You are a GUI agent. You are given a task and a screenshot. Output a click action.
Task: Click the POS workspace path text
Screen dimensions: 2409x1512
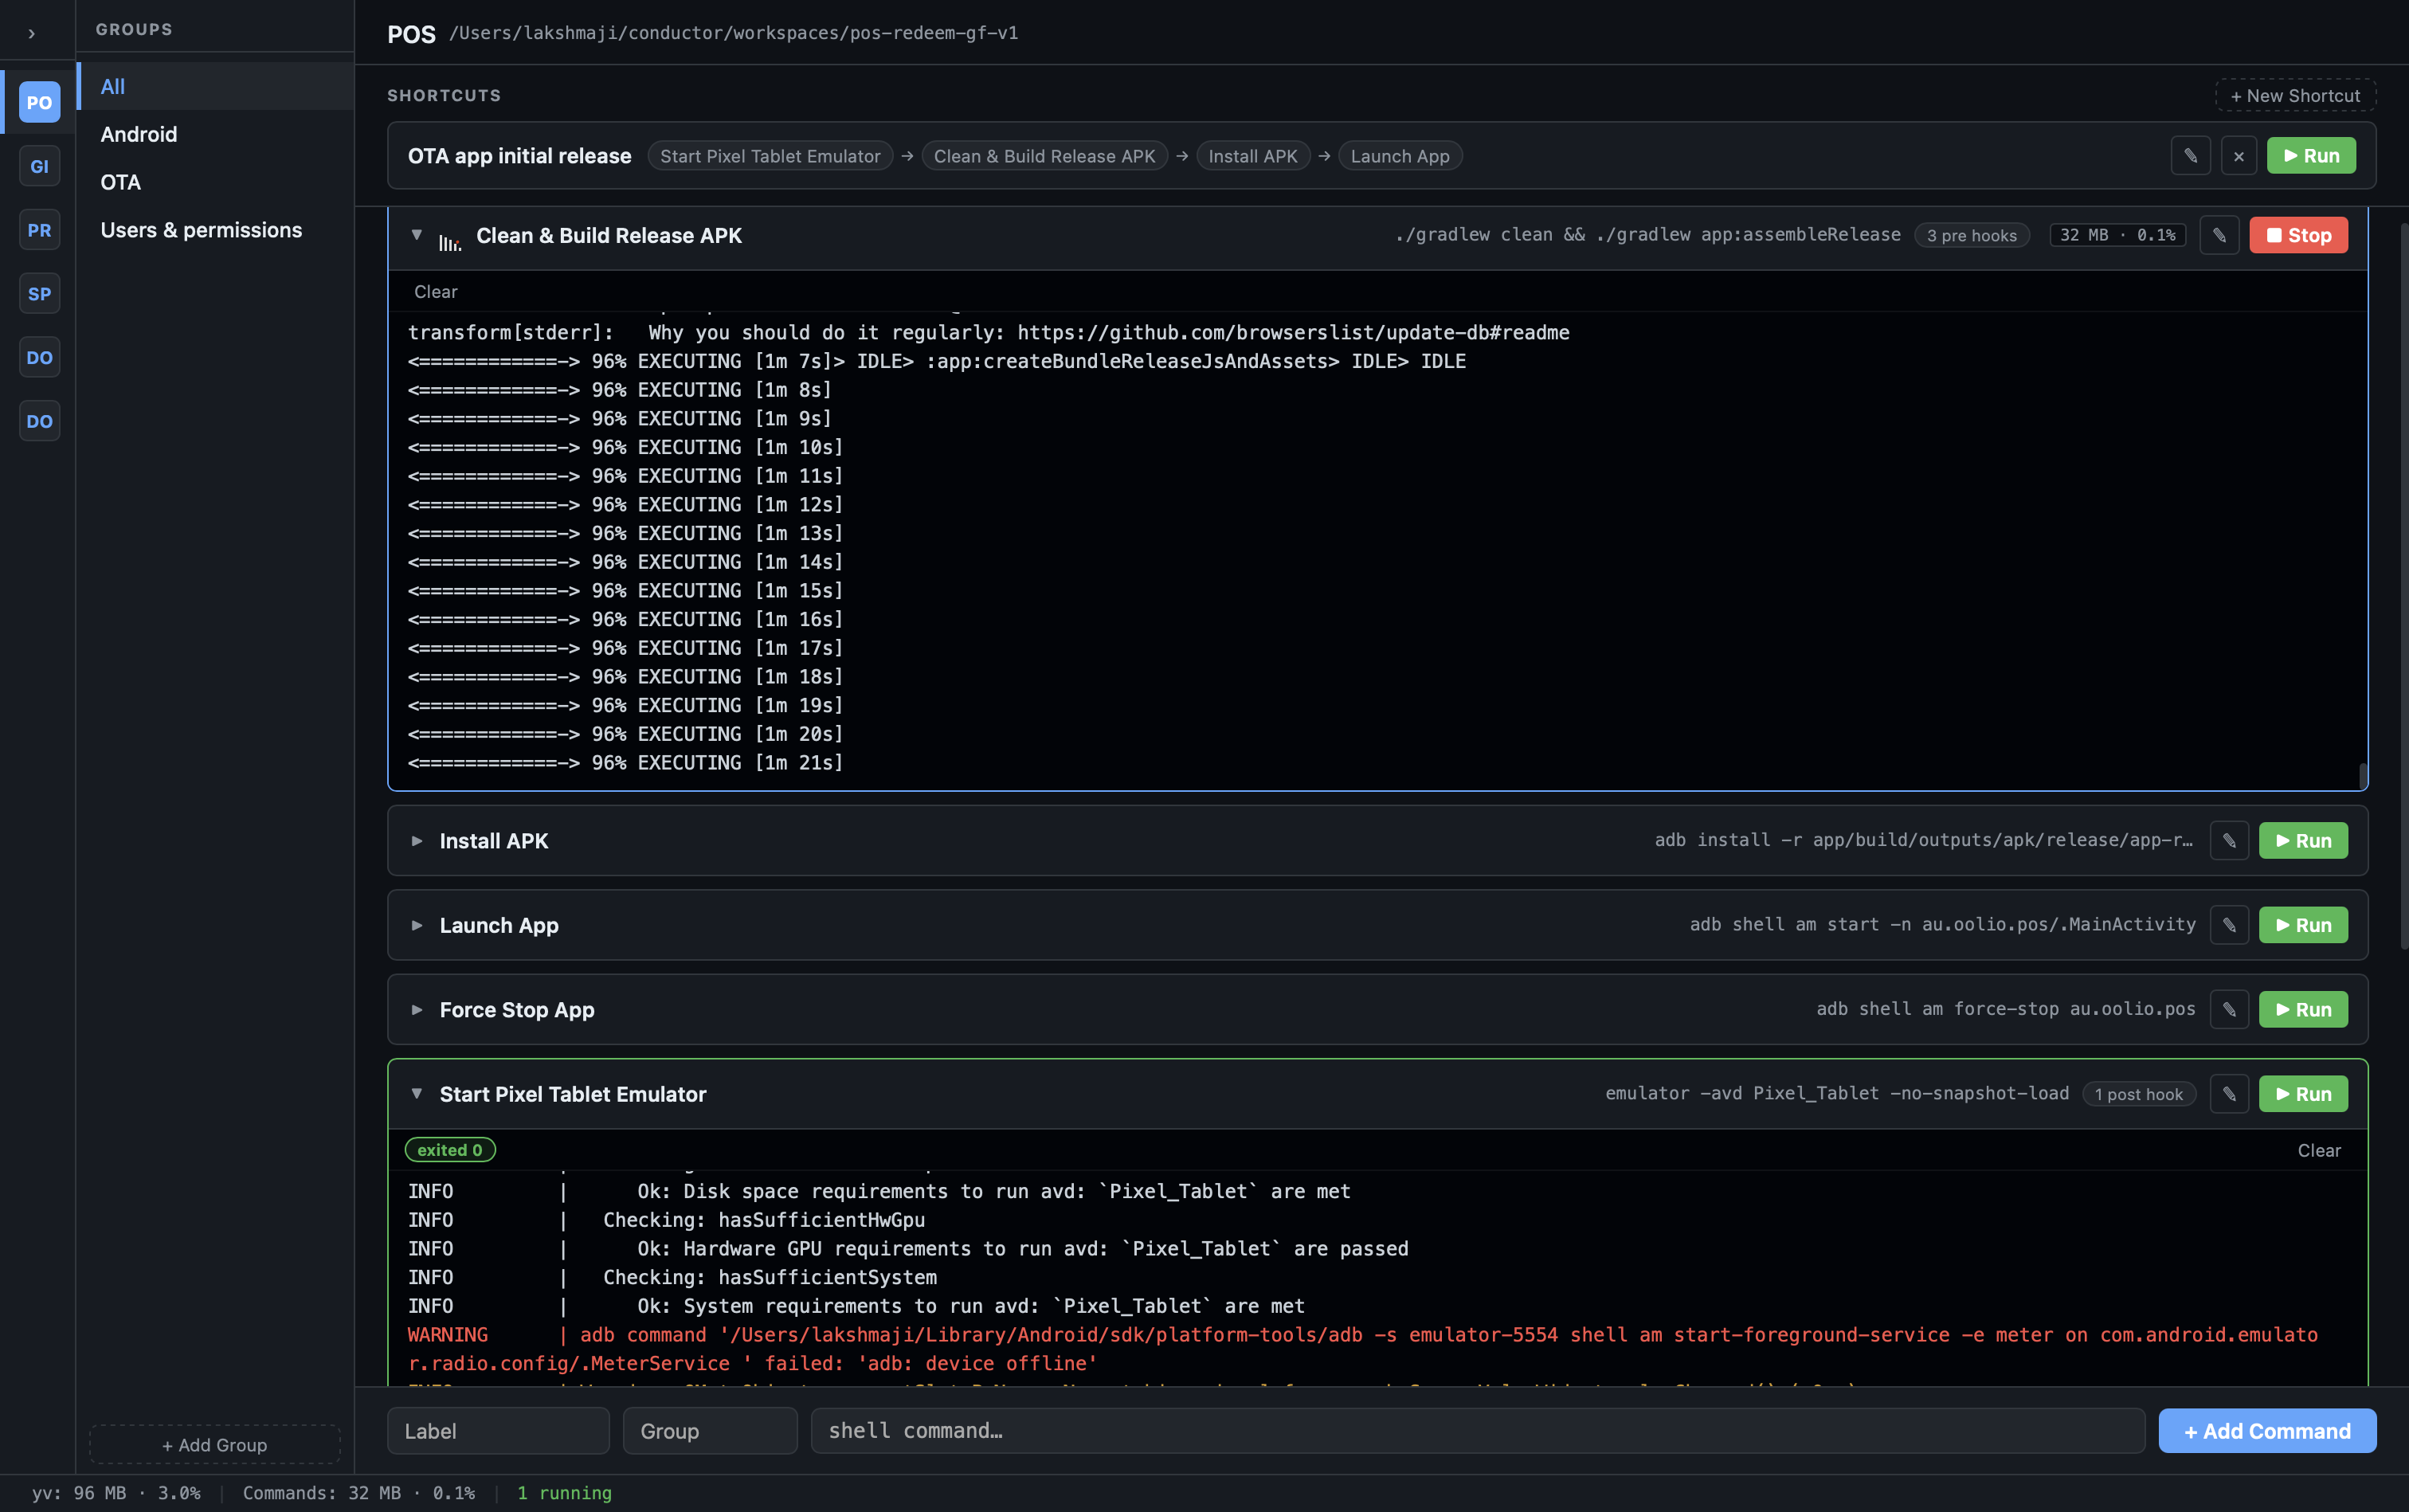tap(733, 33)
